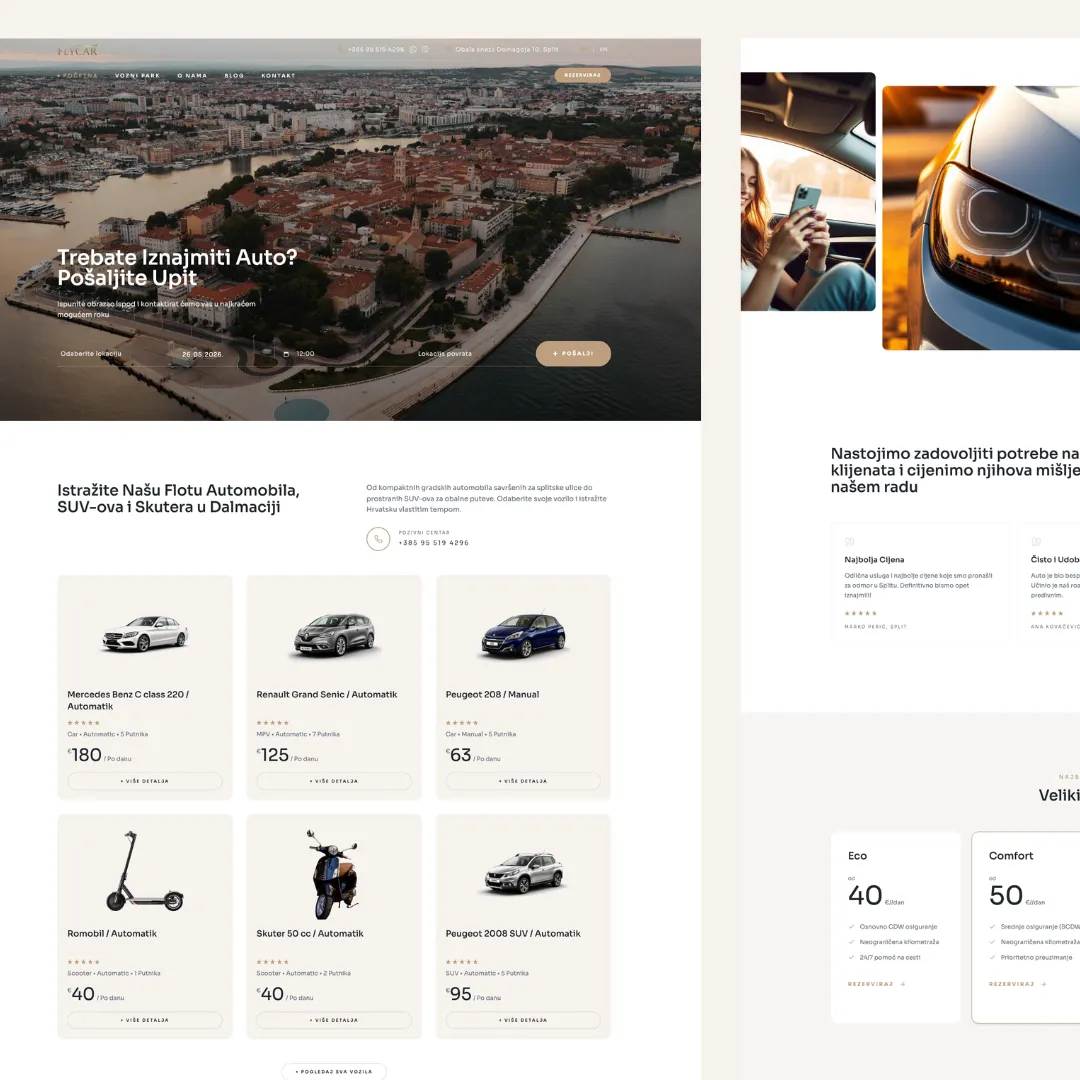Image resolution: width=1080 pixels, height=1080 pixels.
Task: Click the star rating on Skuter 50 cc card
Action: click(272, 962)
